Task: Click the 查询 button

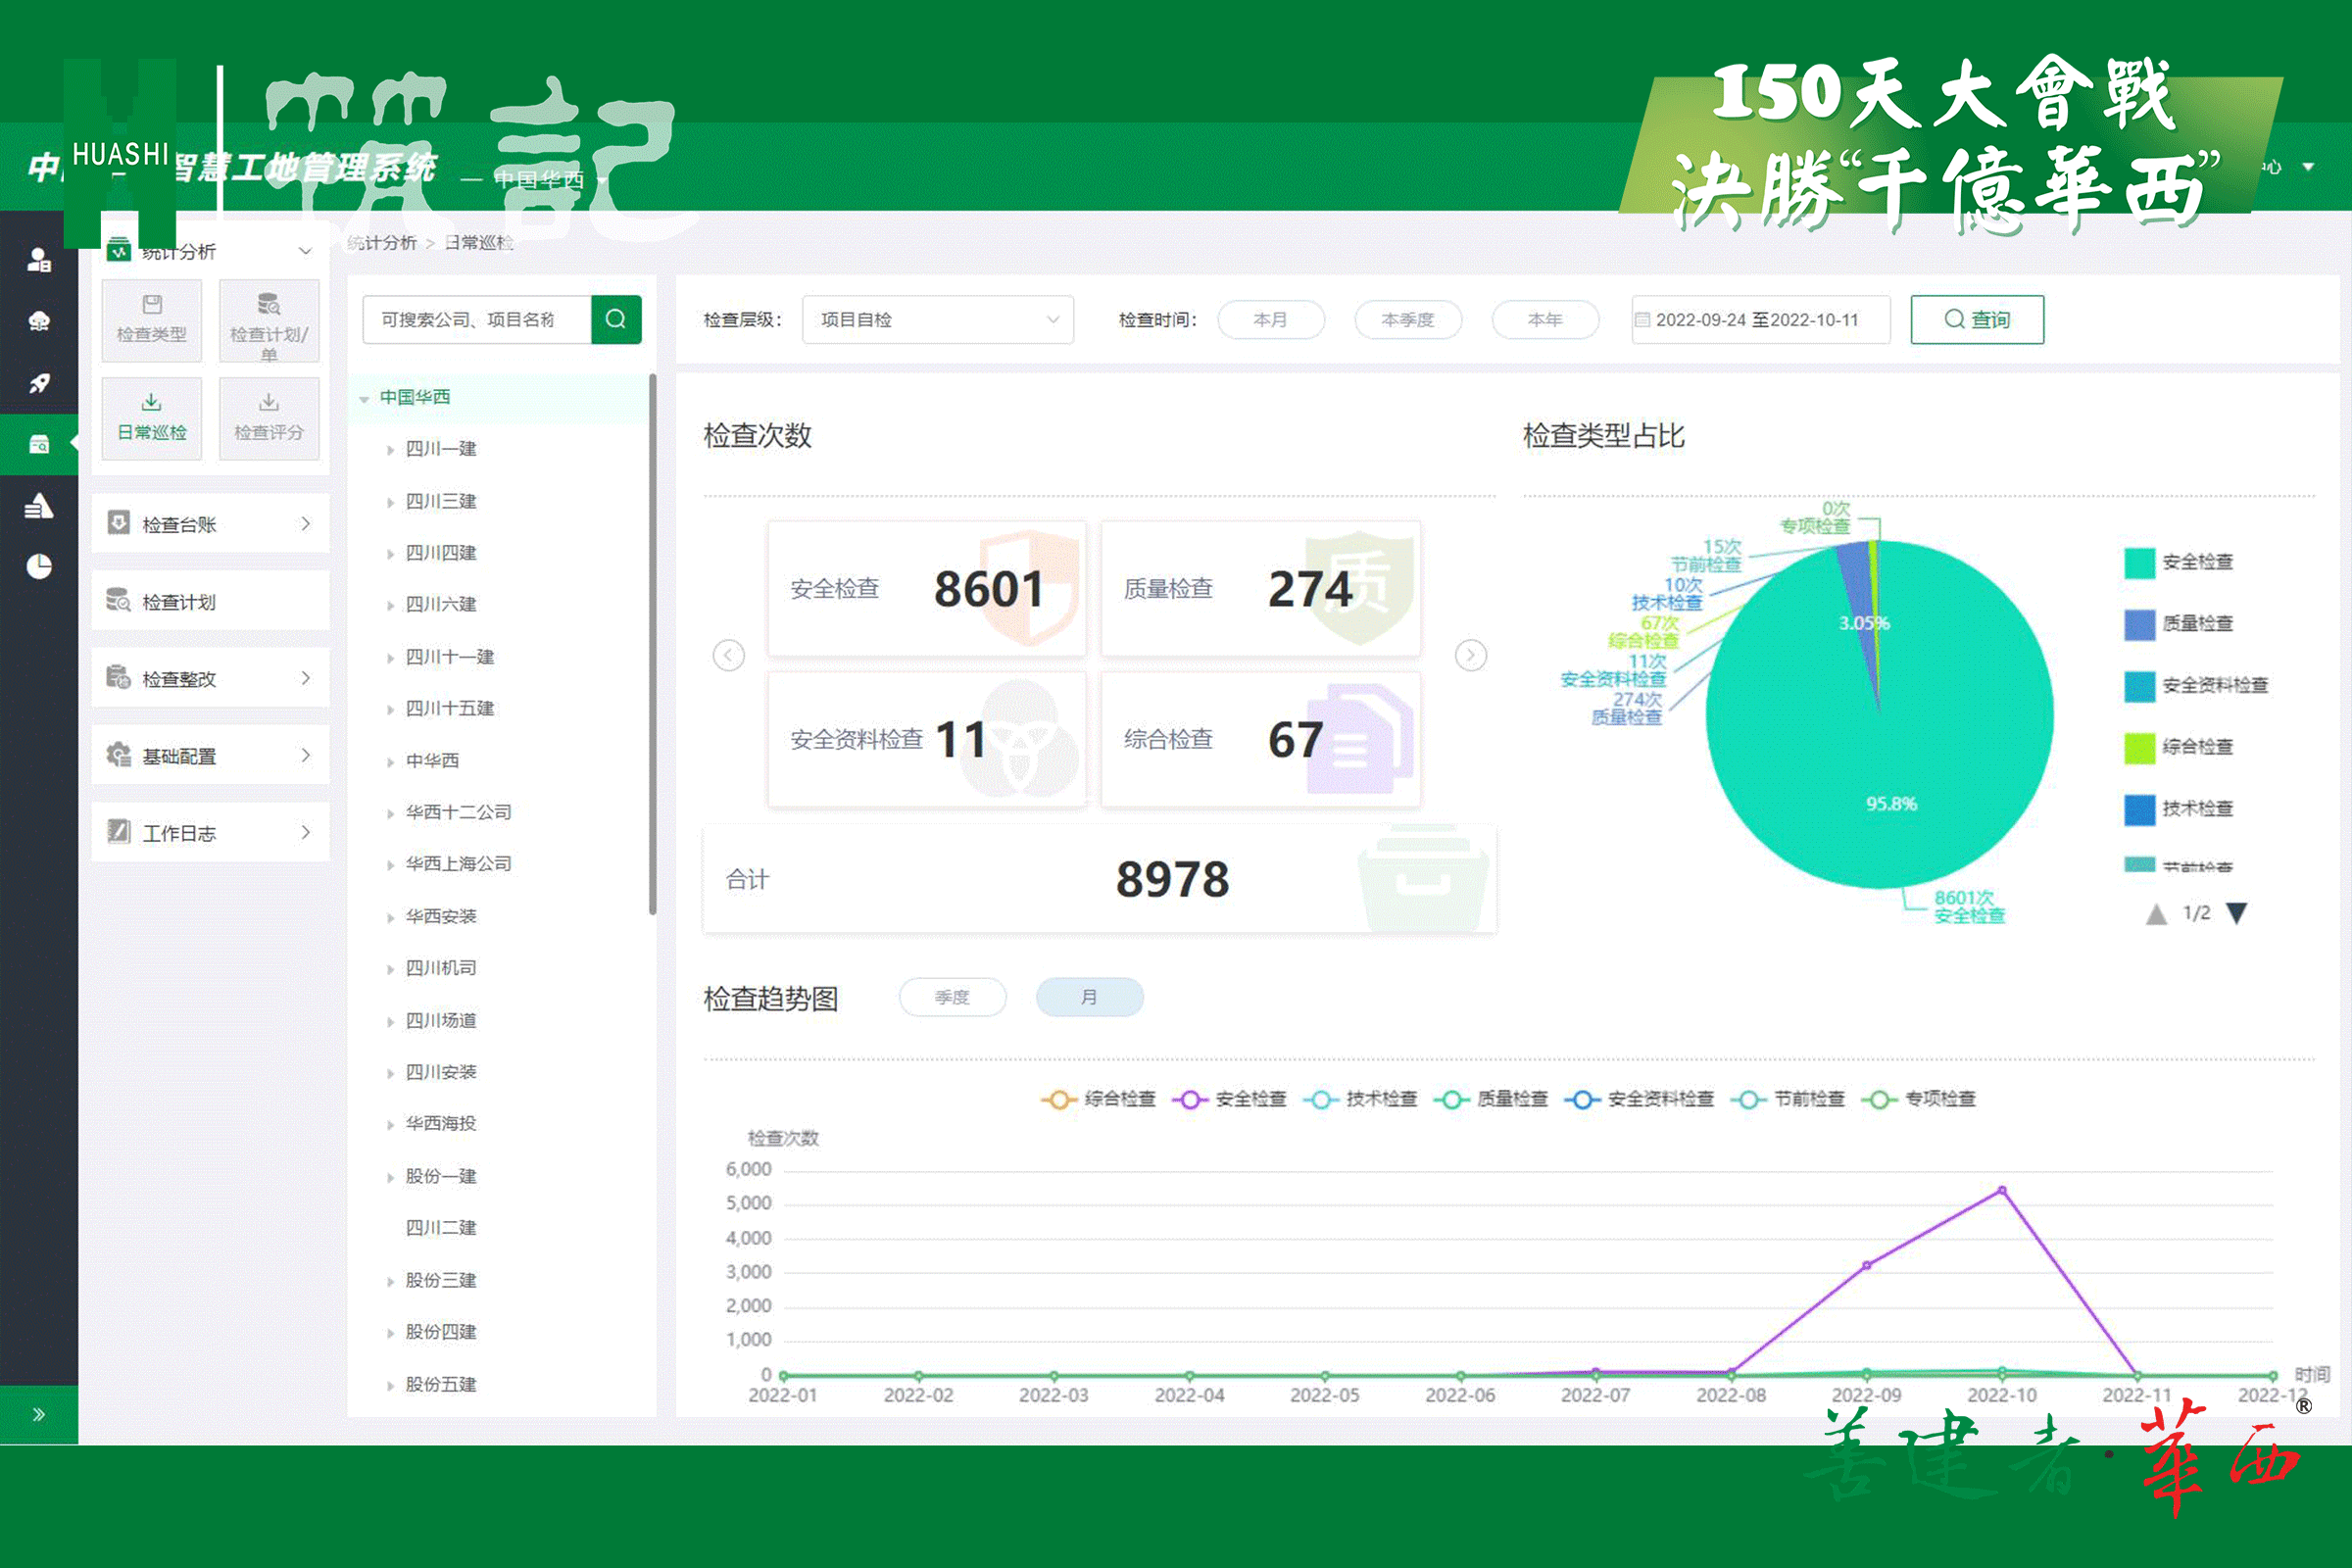Action: pyautogui.click(x=1976, y=319)
